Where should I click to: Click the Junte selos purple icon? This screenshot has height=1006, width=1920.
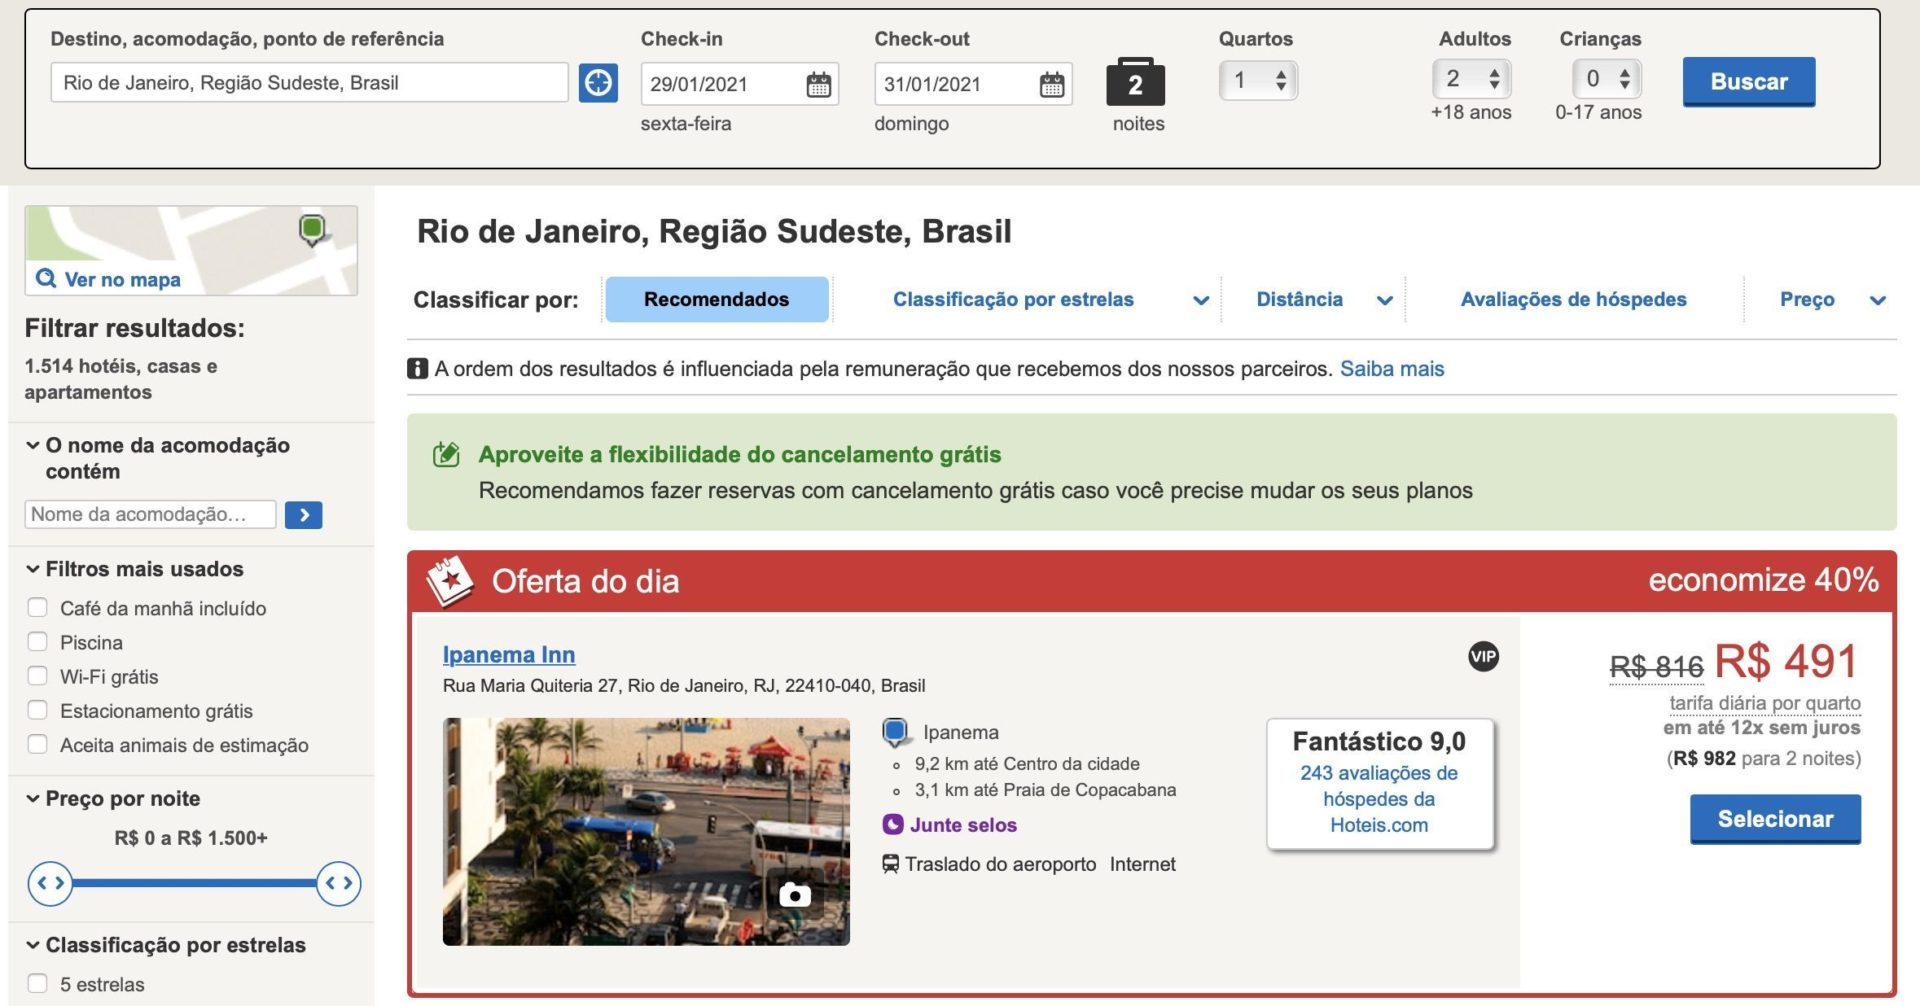(893, 825)
